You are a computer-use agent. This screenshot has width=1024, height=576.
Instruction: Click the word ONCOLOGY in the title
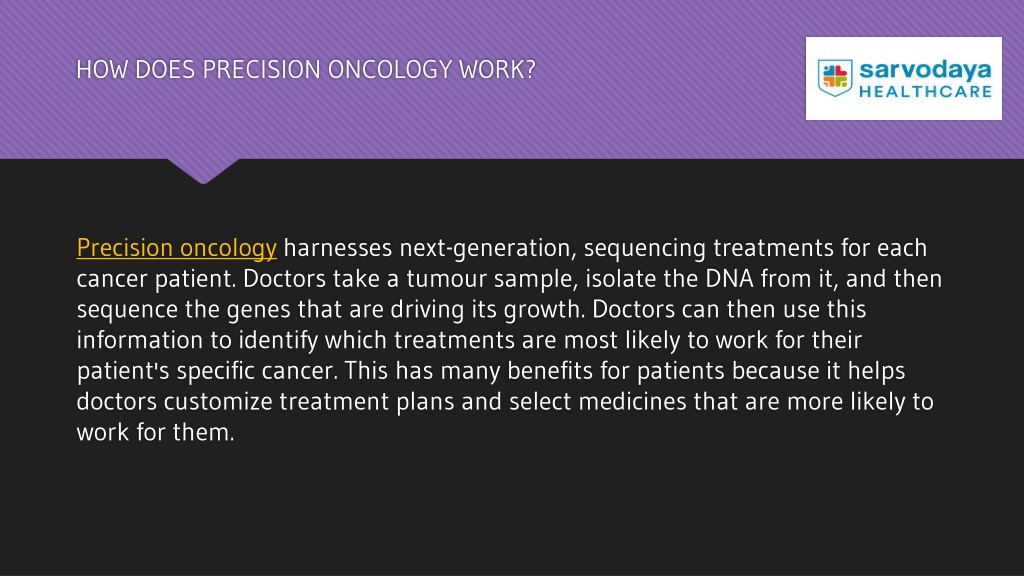[389, 69]
